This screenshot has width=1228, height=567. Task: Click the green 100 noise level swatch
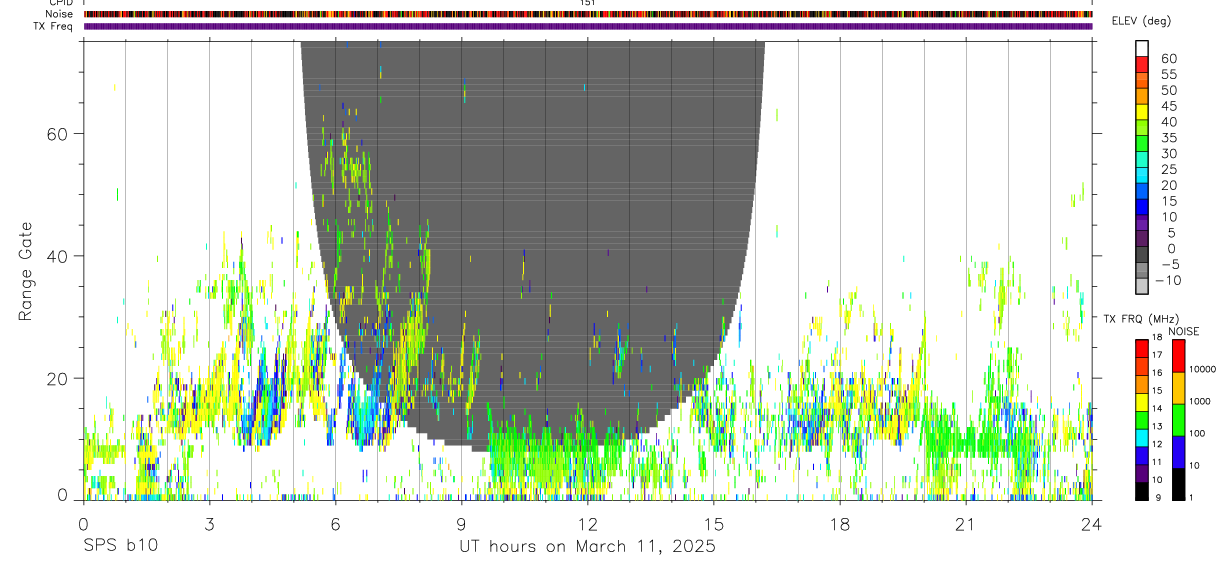pos(1177,420)
